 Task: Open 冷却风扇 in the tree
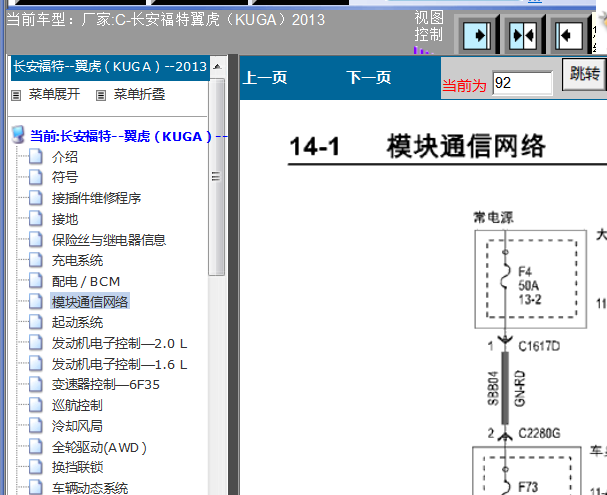click(x=77, y=426)
